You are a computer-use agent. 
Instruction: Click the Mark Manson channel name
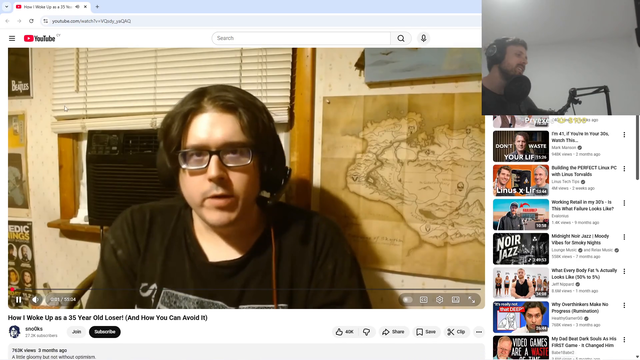(x=564, y=148)
